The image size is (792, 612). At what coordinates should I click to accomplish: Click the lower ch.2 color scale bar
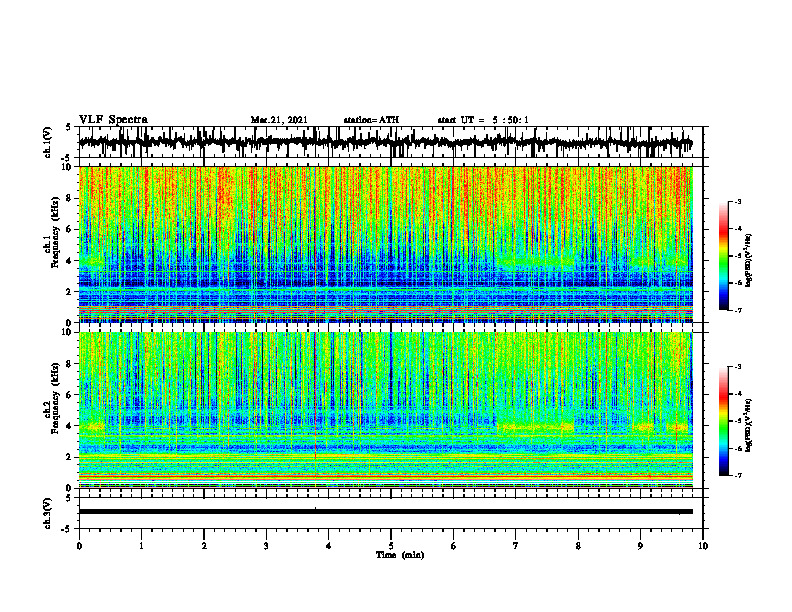(x=723, y=421)
